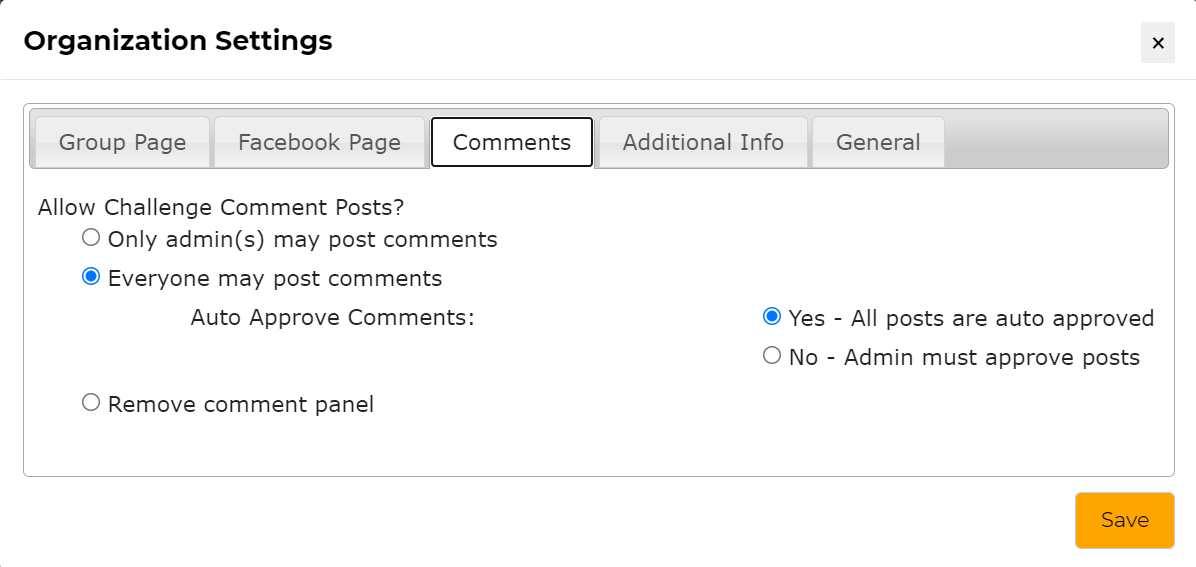This screenshot has width=1196, height=567.
Task: Click the 'Only admin(s) may post comments' label text
Action: [302, 240]
